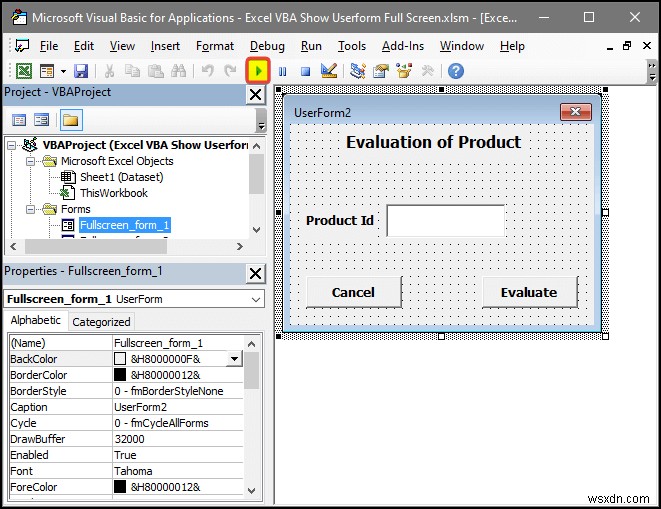Screen dimensions: 661x509
Task: Click the Save toolbar icon
Action: point(81,71)
